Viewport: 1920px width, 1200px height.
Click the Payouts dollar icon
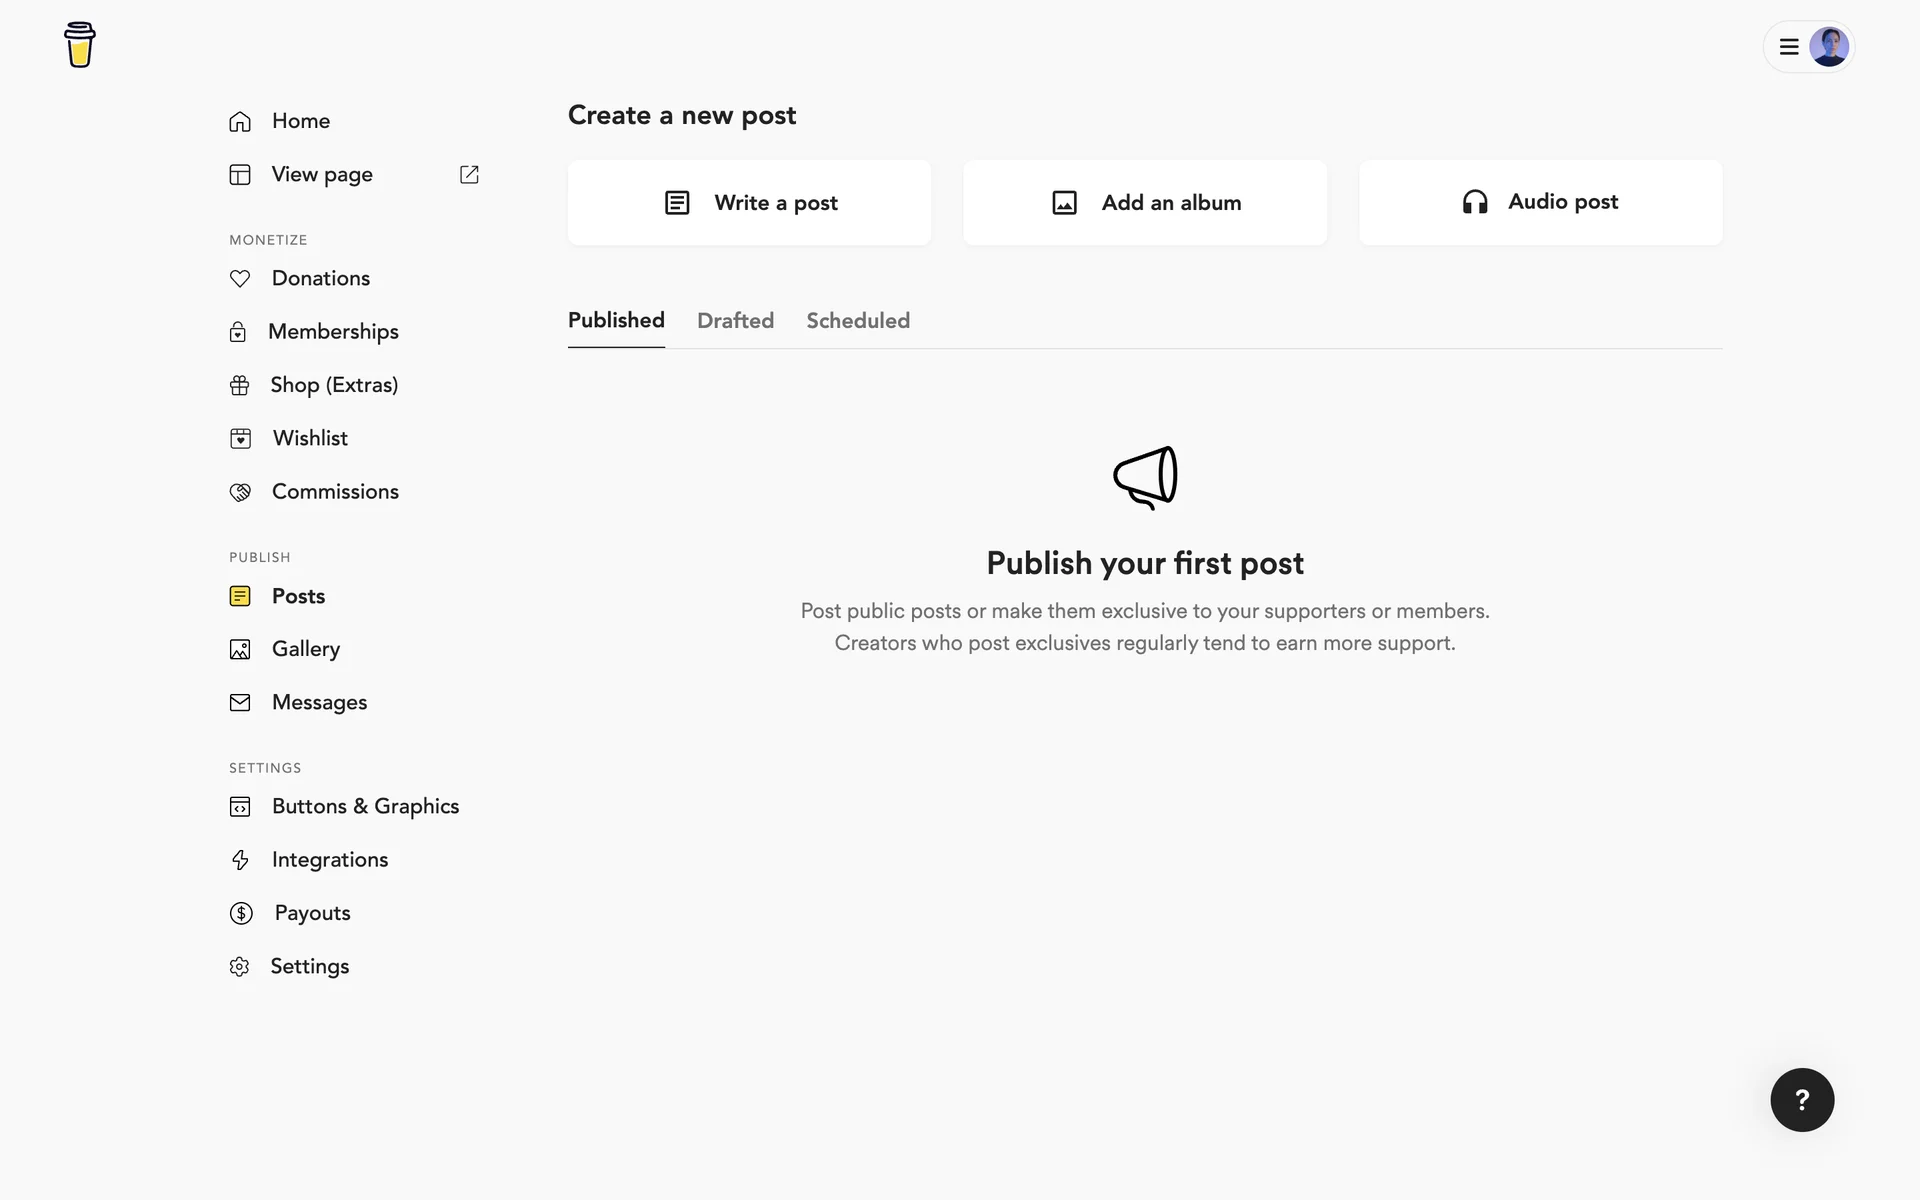[x=241, y=913]
